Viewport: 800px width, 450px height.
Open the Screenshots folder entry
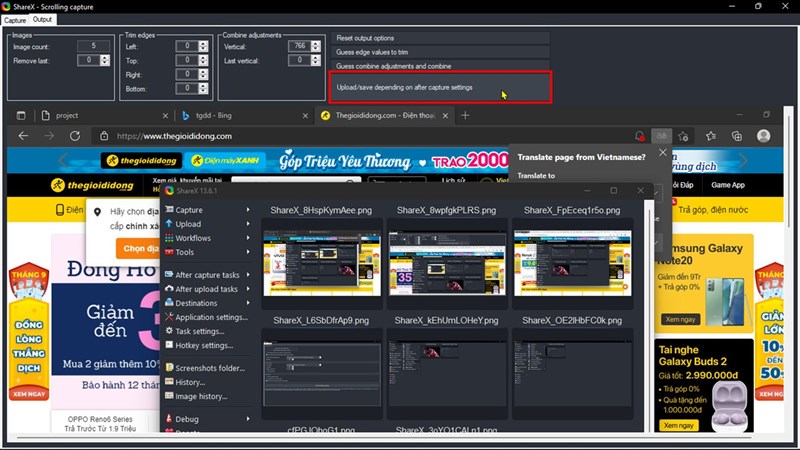click(207, 368)
